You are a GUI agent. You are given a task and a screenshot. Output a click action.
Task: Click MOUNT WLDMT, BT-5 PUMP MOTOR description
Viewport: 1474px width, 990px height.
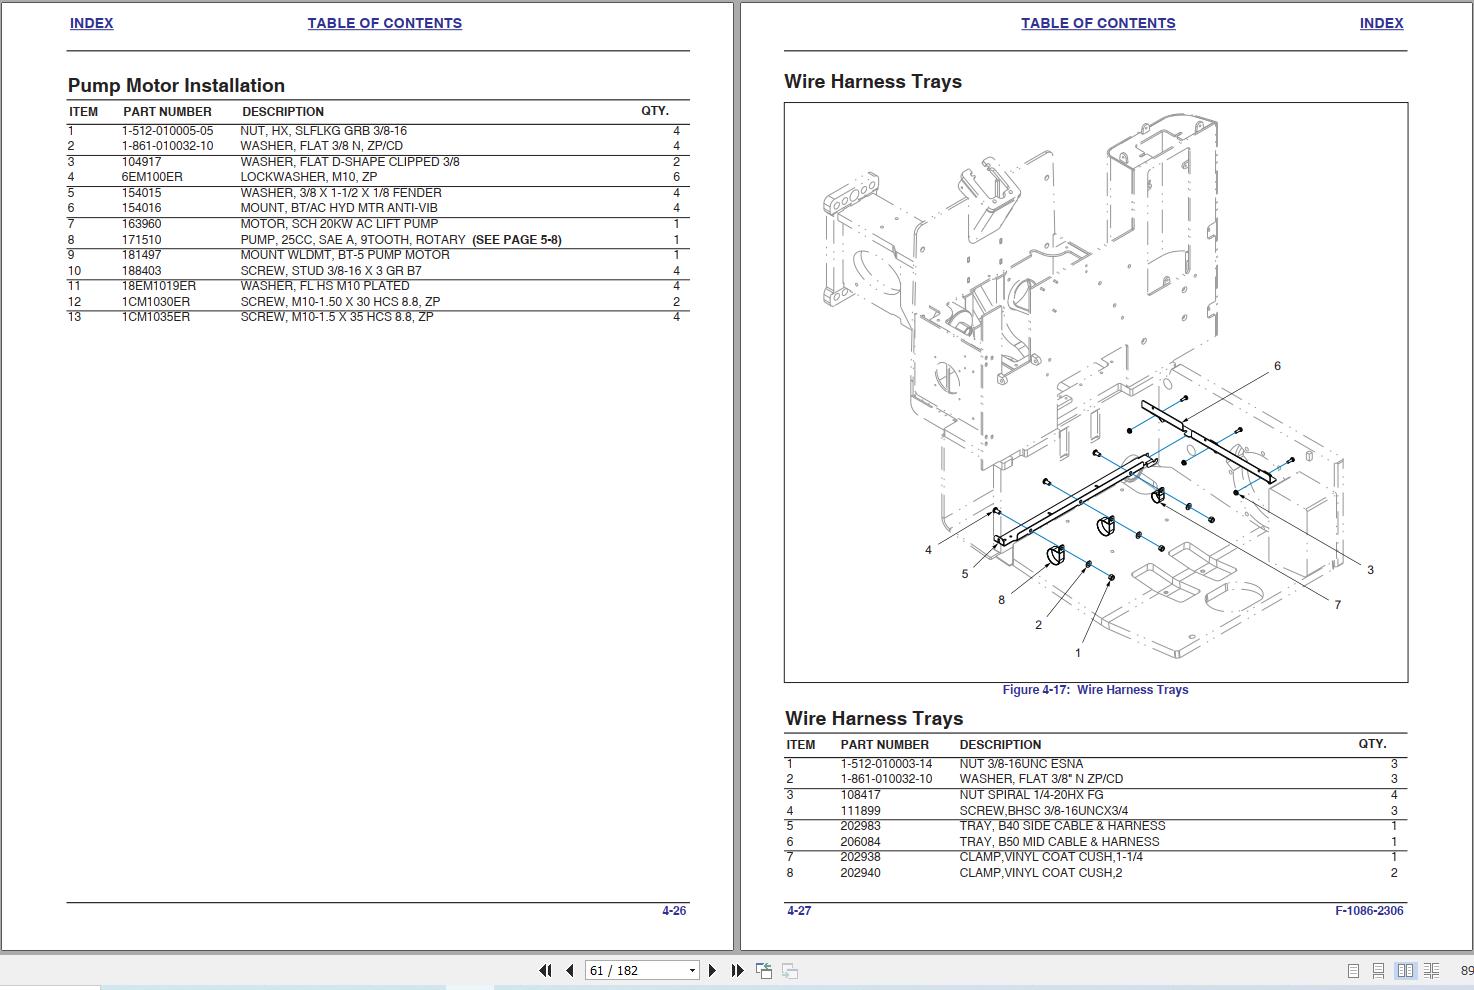pyautogui.click(x=345, y=255)
